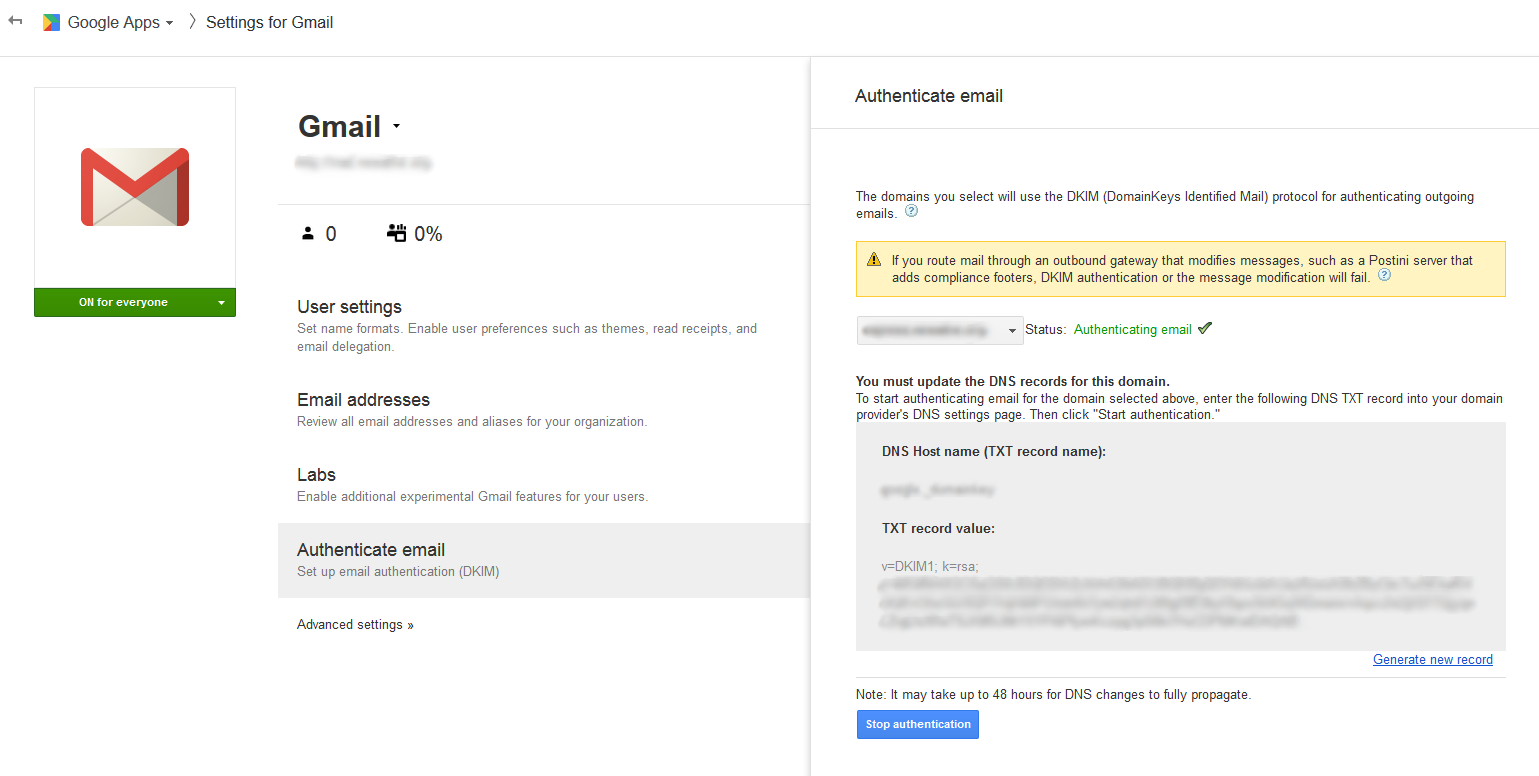1539x776 pixels.
Task: Click the usage percentage people icon
Action: click(396, 233)
